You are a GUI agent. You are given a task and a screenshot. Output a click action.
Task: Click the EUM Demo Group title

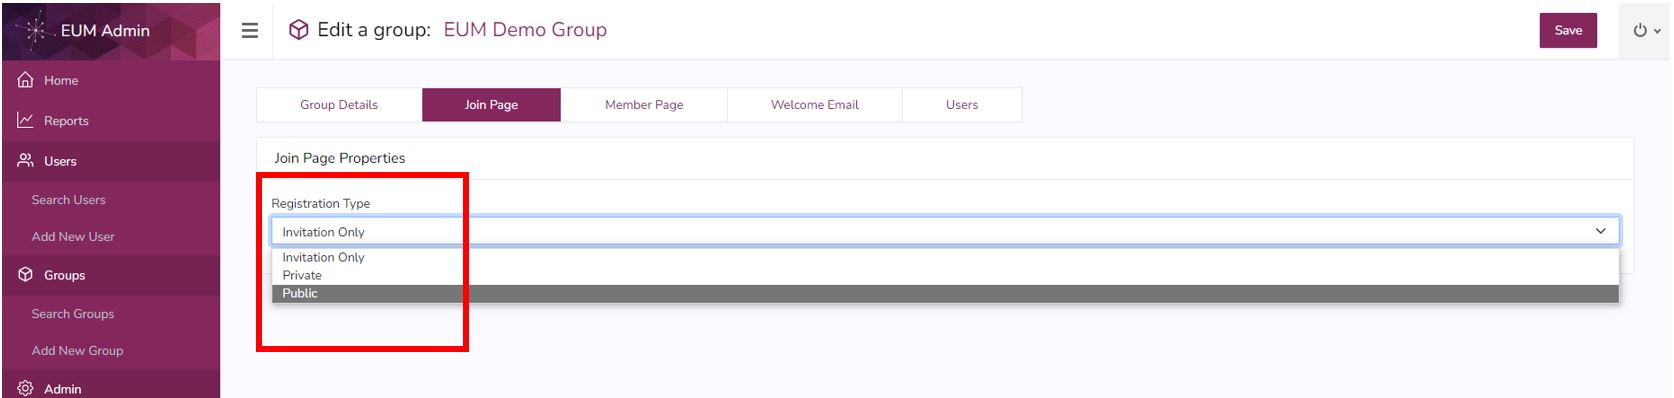(x=525, y=30)
